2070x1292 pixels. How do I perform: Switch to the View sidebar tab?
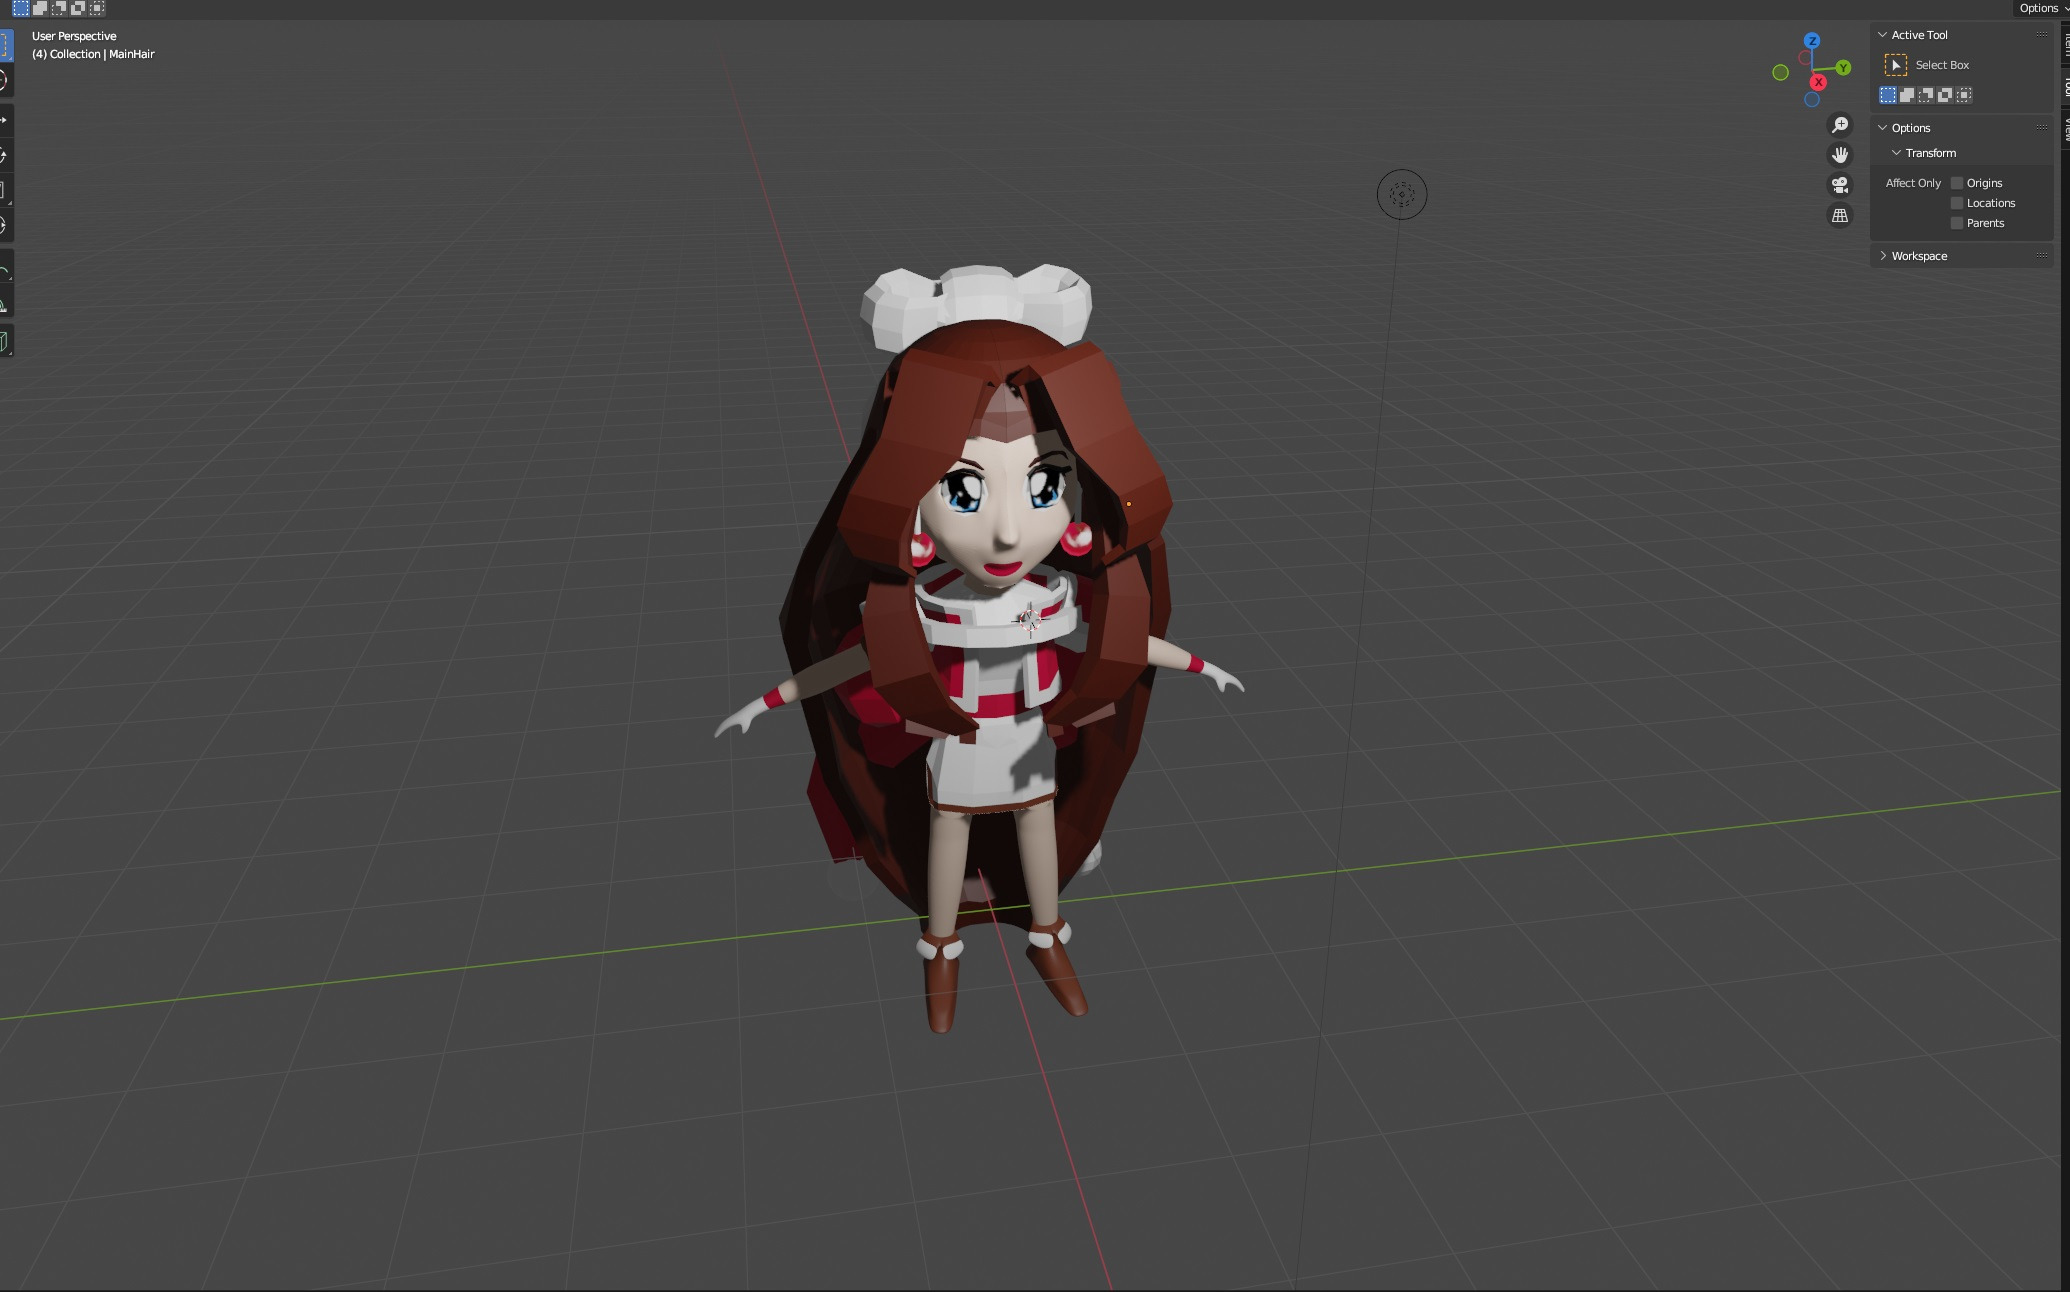pyautogui.click(x=2066, y=128)
